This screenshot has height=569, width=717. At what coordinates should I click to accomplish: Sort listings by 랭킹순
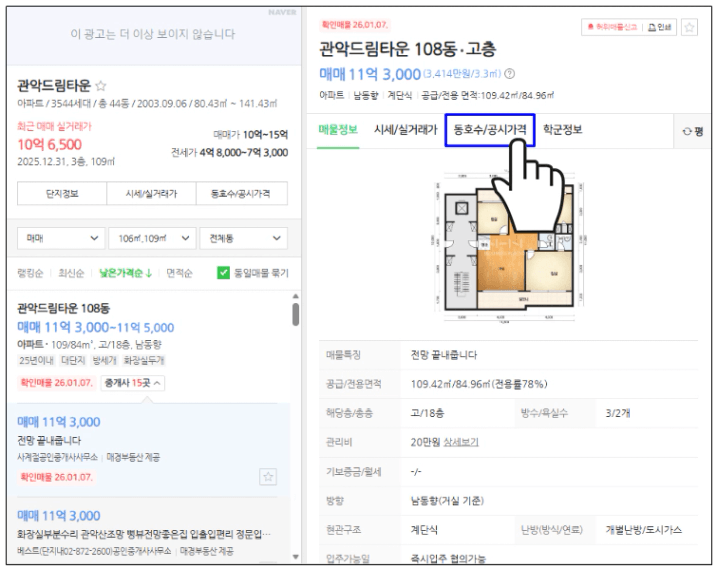point(30,273)
